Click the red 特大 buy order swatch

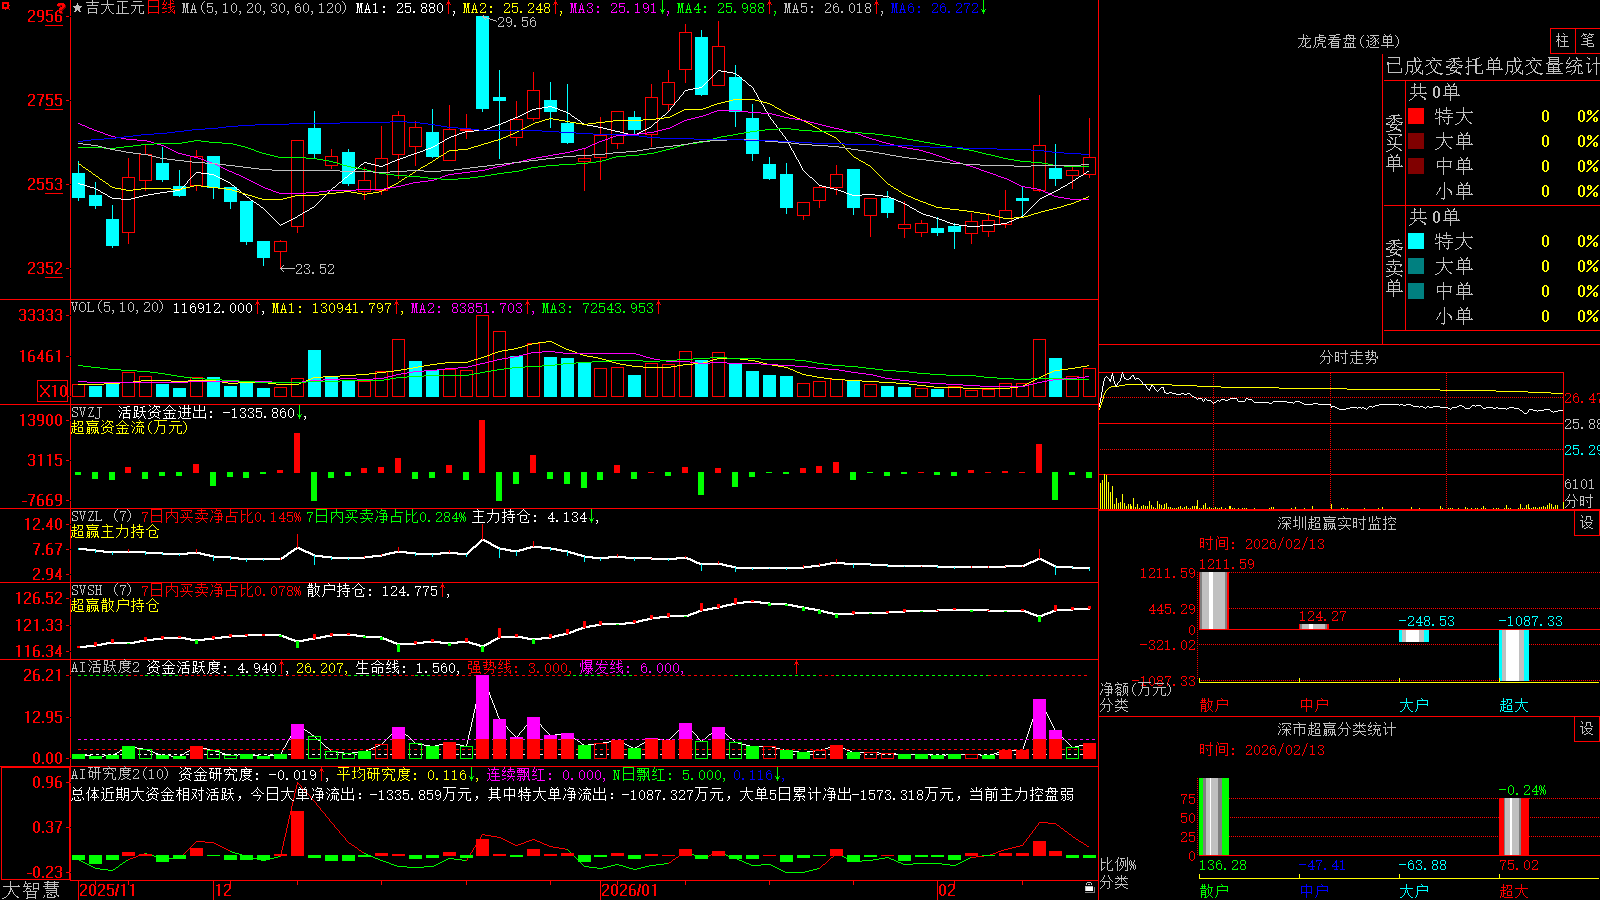pyautogui.click(x=1416, y=116)
